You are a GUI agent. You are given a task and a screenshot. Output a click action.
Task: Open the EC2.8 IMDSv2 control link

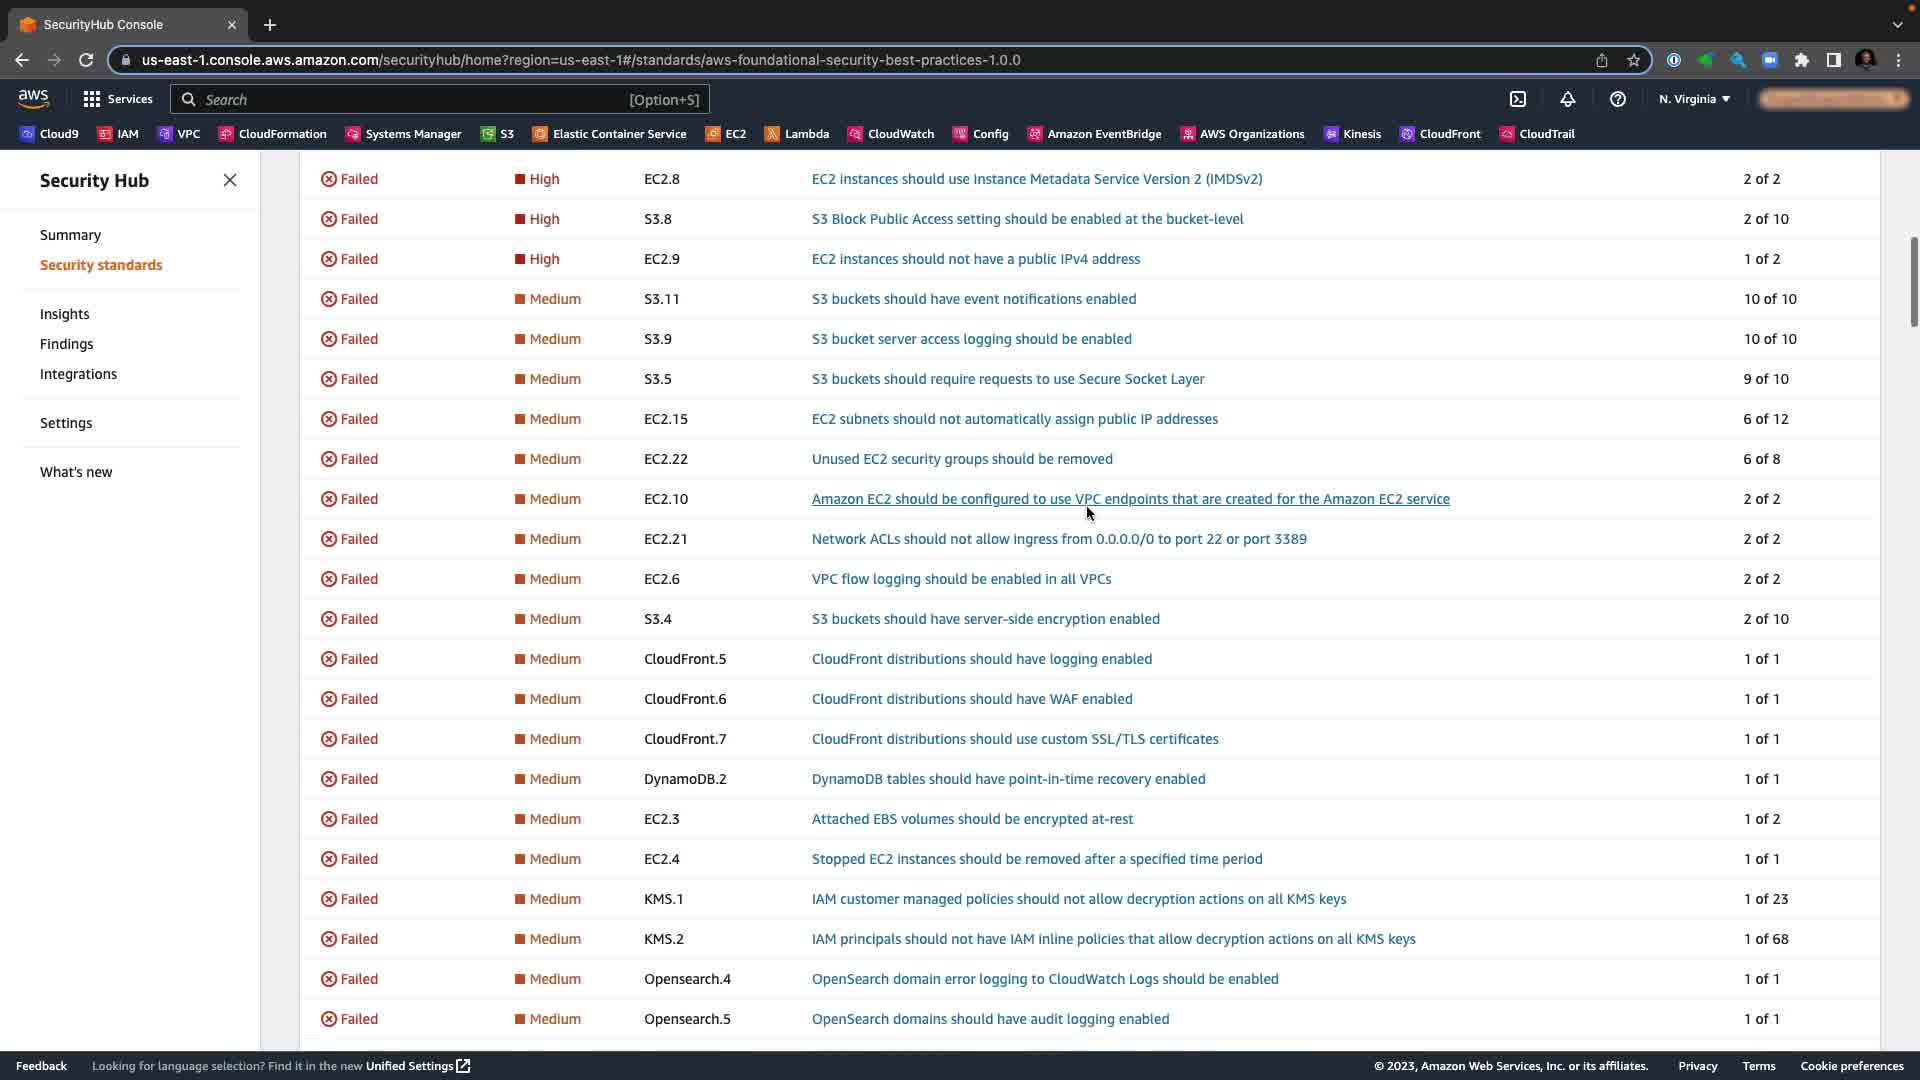(1036, 179)
